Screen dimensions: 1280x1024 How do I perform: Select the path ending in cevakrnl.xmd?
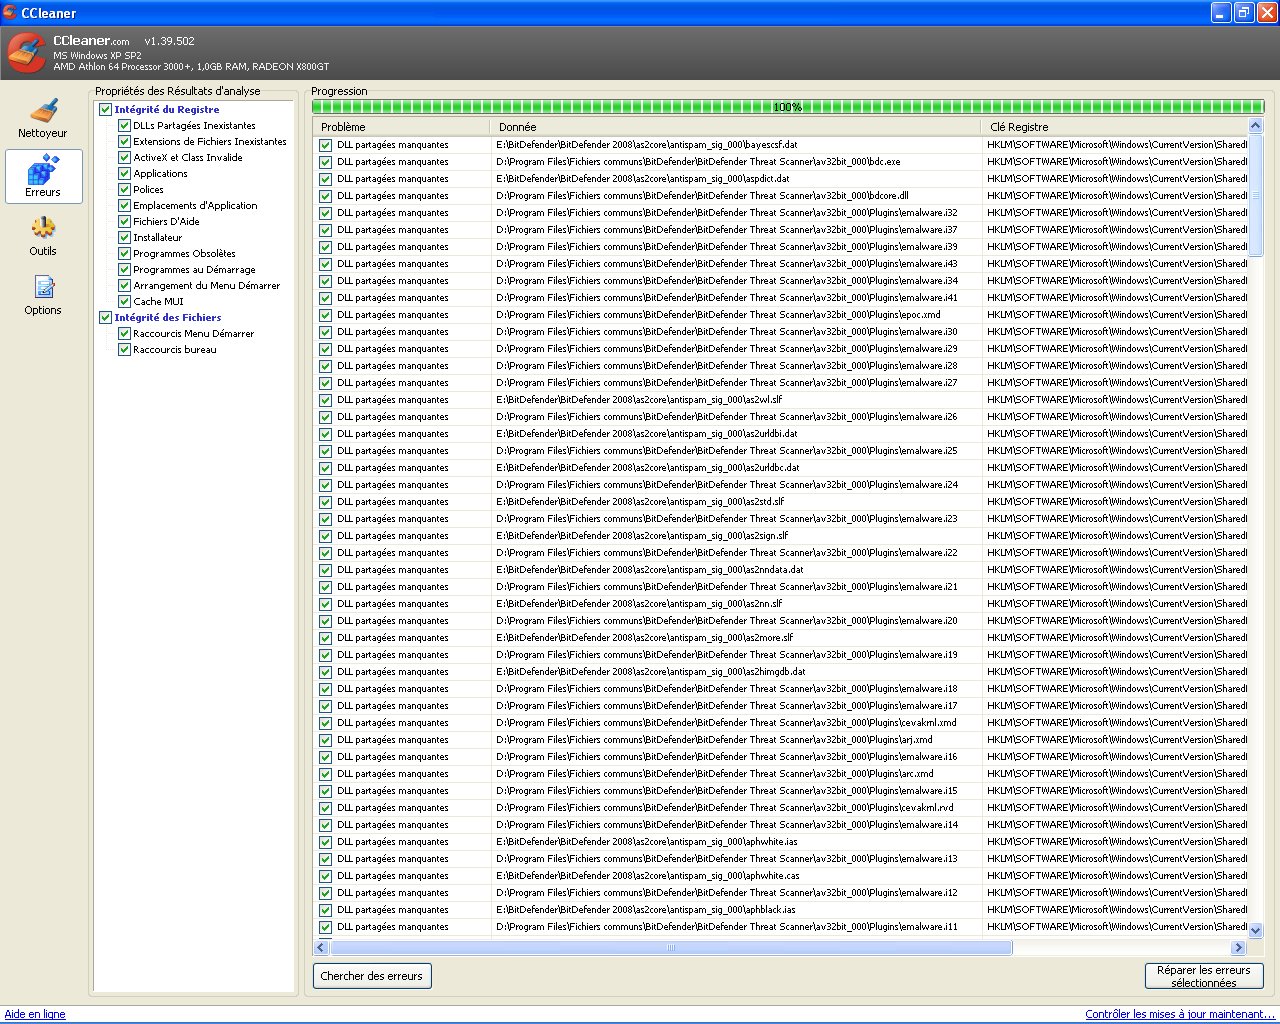[726, 723]
